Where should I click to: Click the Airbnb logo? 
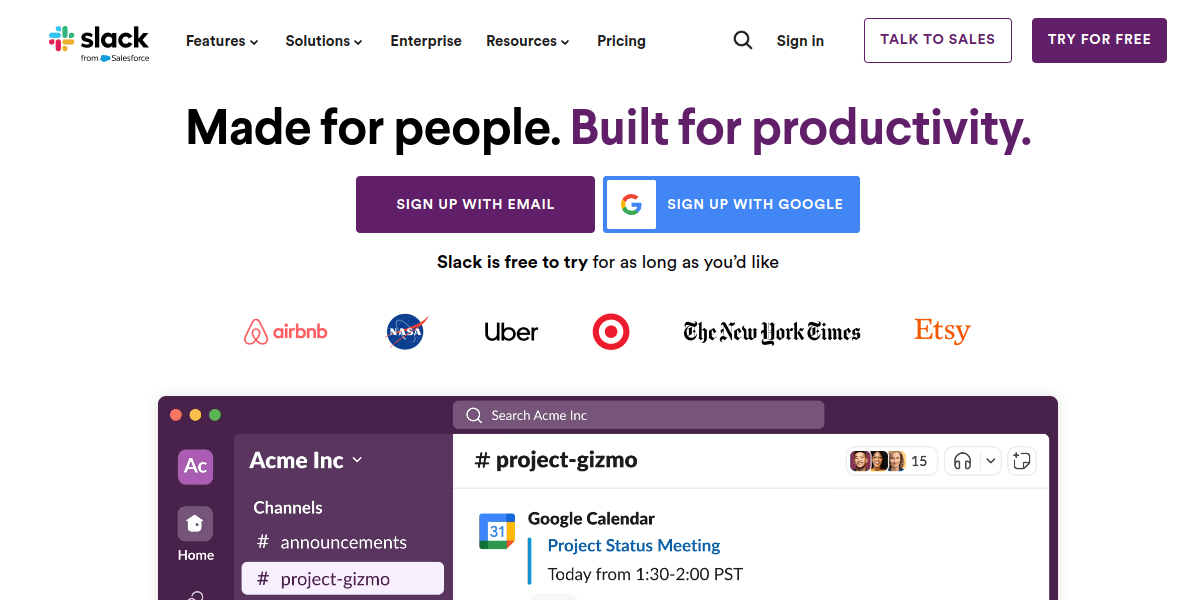click(x=285, y=331)
